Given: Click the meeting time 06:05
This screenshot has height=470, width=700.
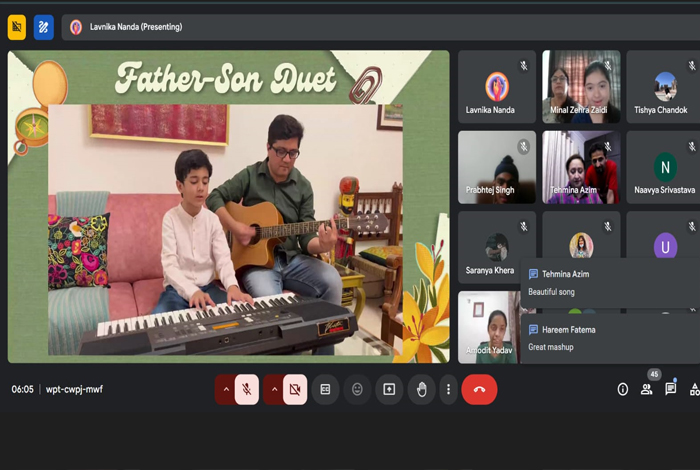Looking at the screenshot, I should click(x=22, y=389).
